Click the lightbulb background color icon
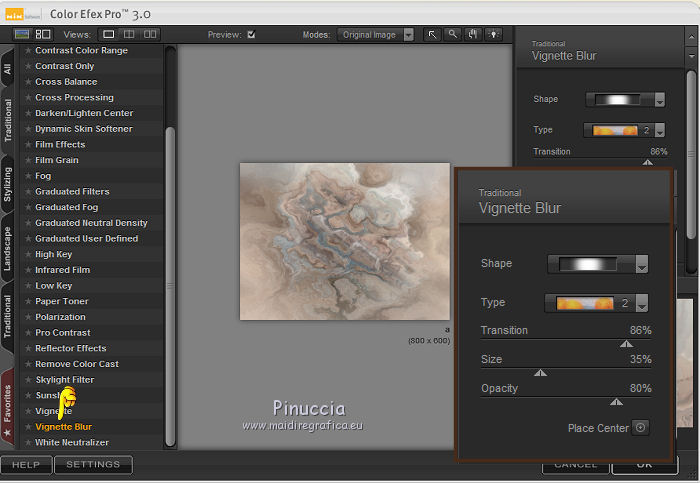Viewport: 700px width, 483px height. tap(493, 34)
